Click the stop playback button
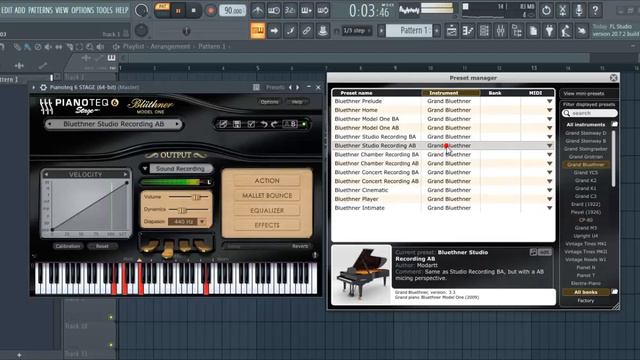The width and height of the screenshot is (640, 360). [x=193, y=11]
